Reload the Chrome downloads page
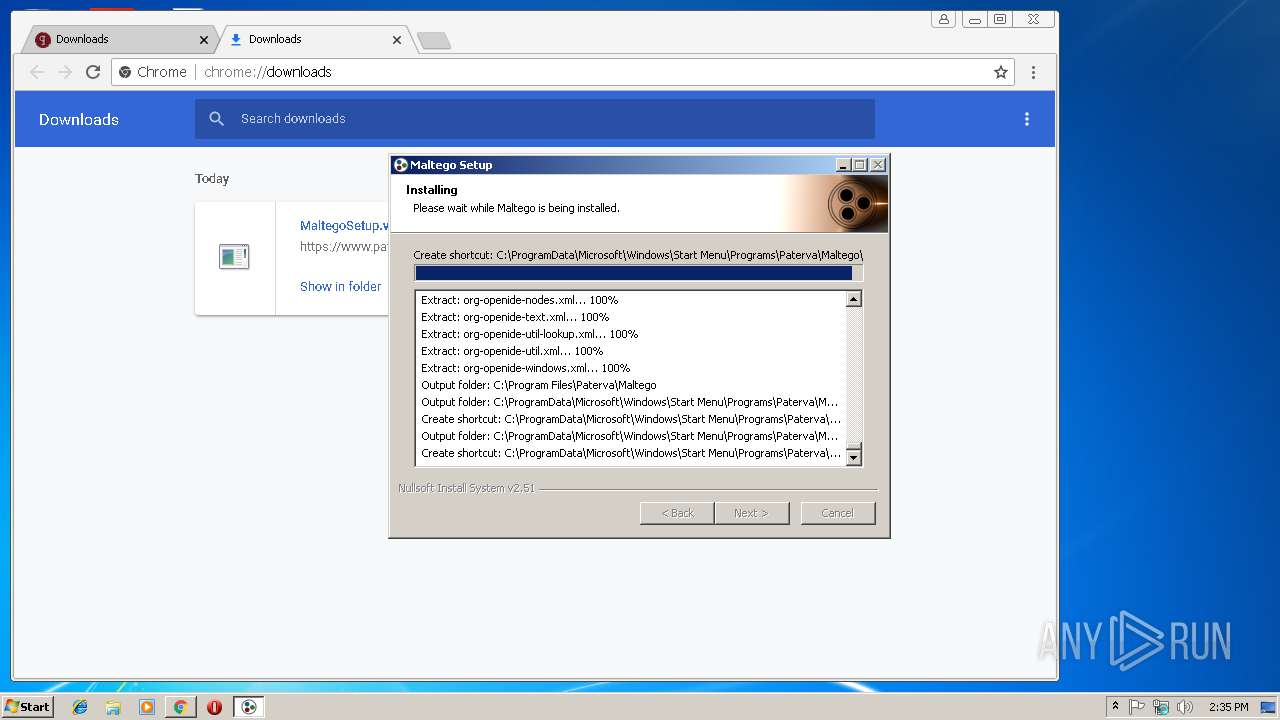This screenshot has height=720, width=1280. coord(93,72)
